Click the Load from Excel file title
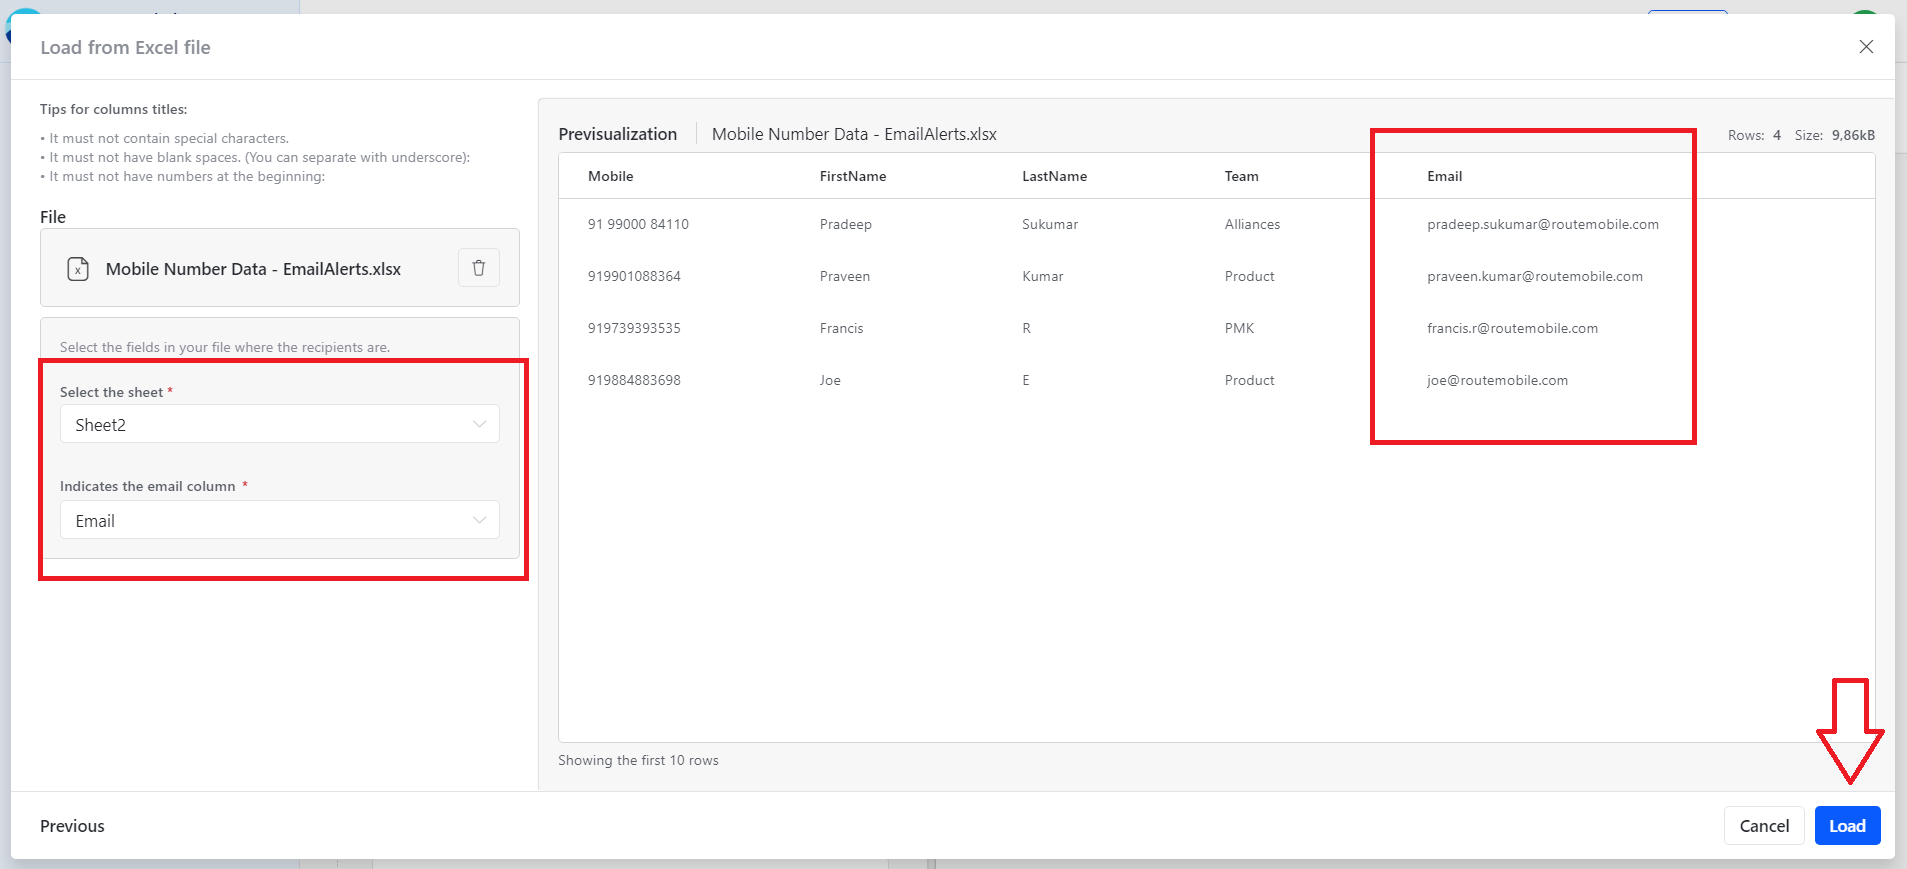The width and height of the screenshot is (1907, 869). click(125, 47)
